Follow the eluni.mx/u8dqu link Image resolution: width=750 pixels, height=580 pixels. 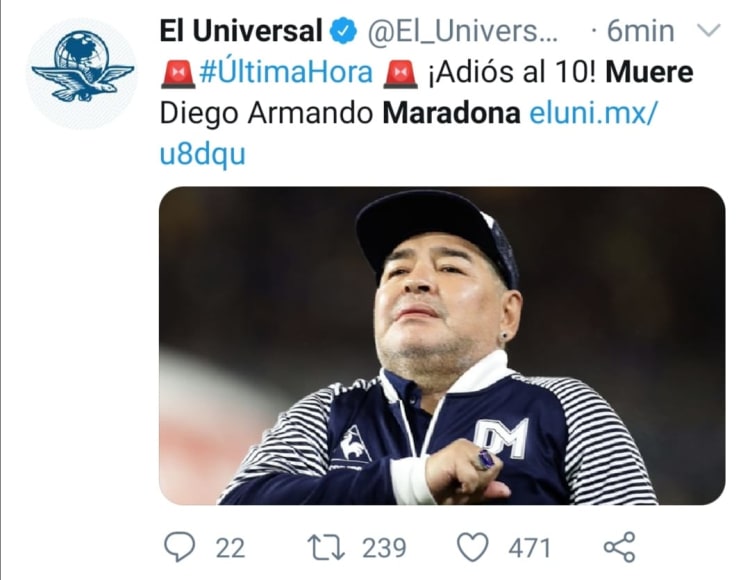[409, 134]
